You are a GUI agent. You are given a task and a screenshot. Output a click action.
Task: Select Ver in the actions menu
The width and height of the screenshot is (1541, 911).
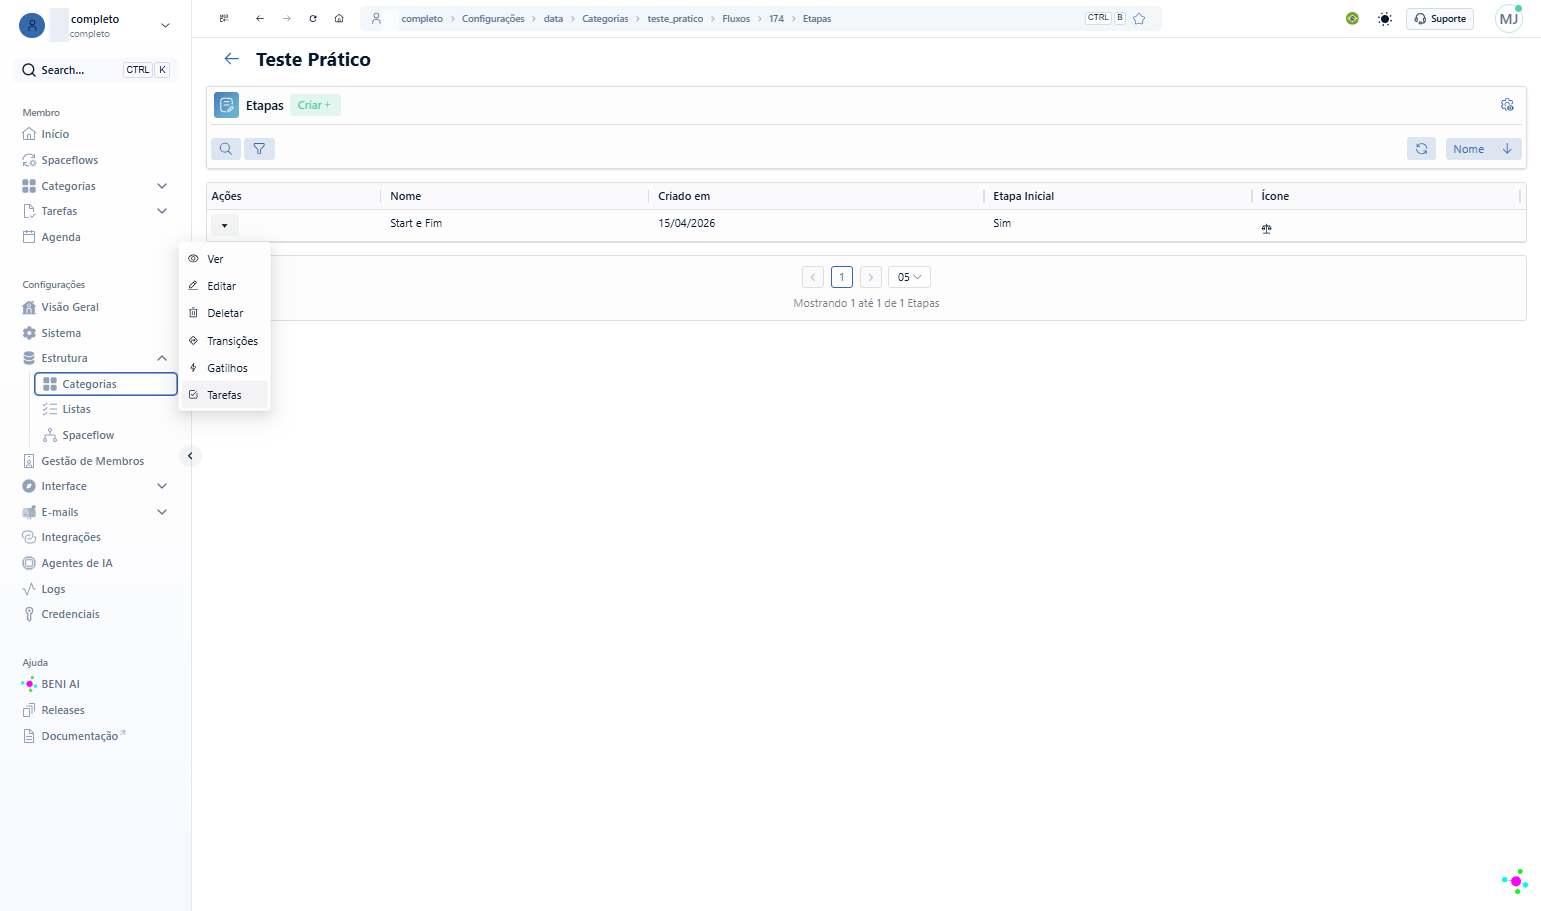(224, 259)
